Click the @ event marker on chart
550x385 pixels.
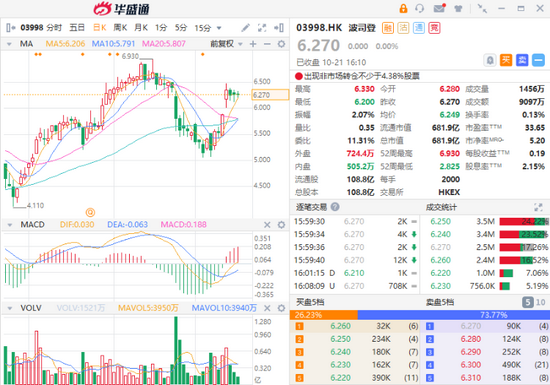tap(90, 212)
